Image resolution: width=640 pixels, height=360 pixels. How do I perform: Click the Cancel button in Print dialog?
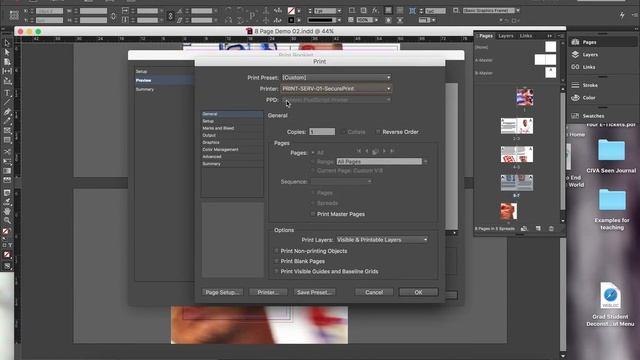374,292
